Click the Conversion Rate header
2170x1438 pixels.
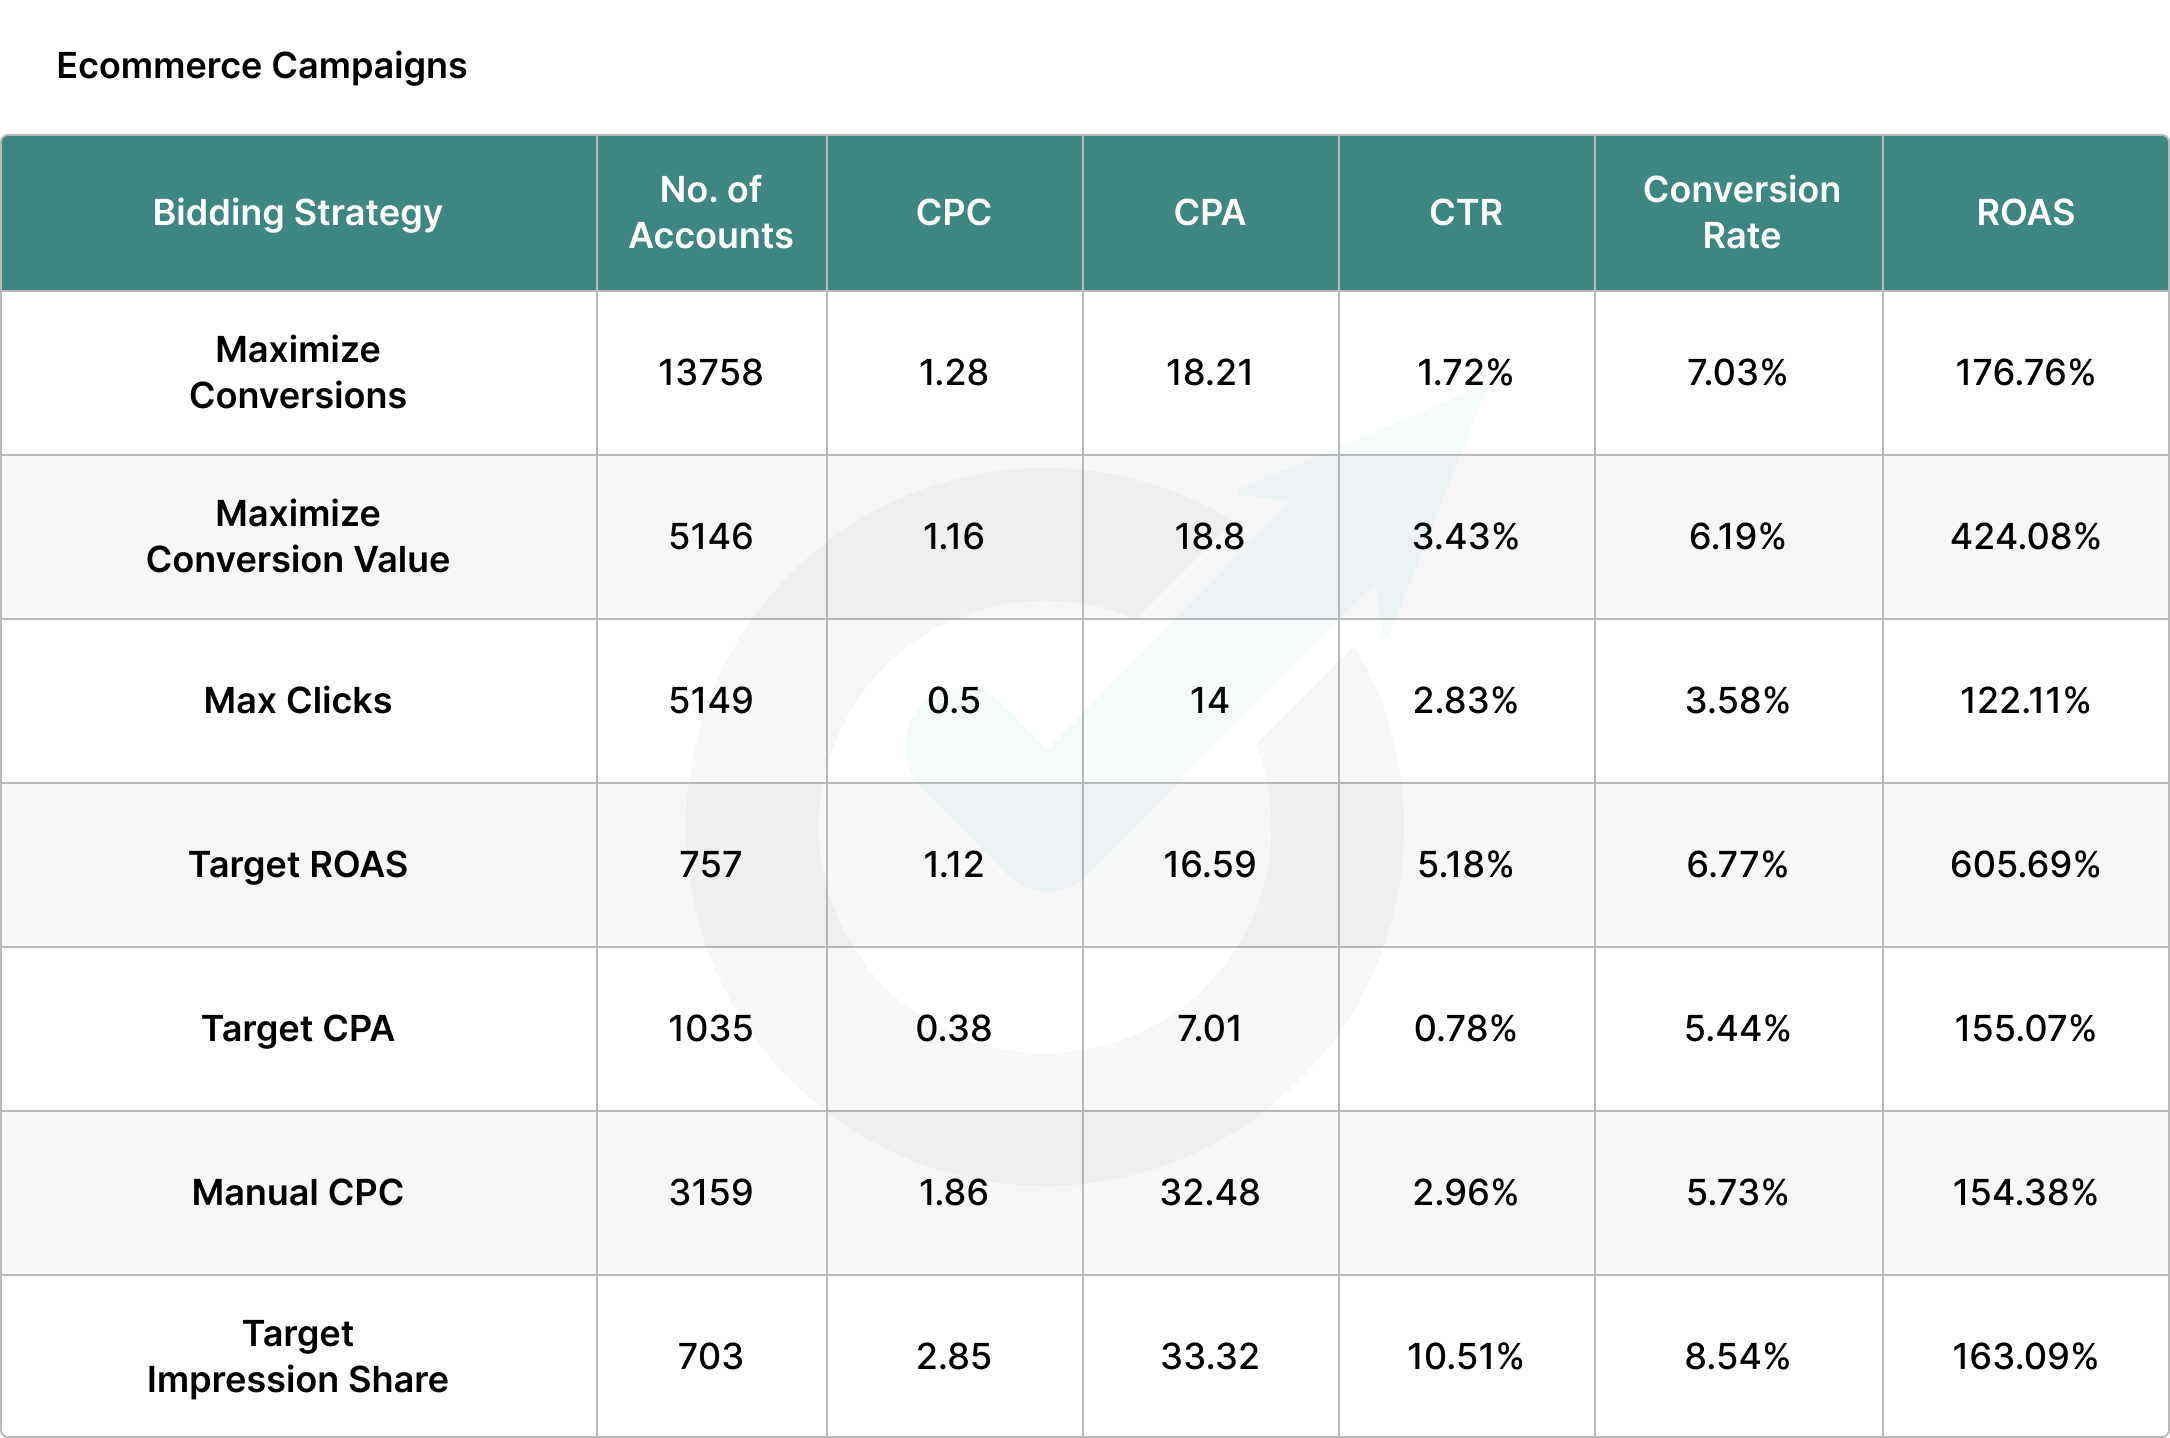(1740, 212)
